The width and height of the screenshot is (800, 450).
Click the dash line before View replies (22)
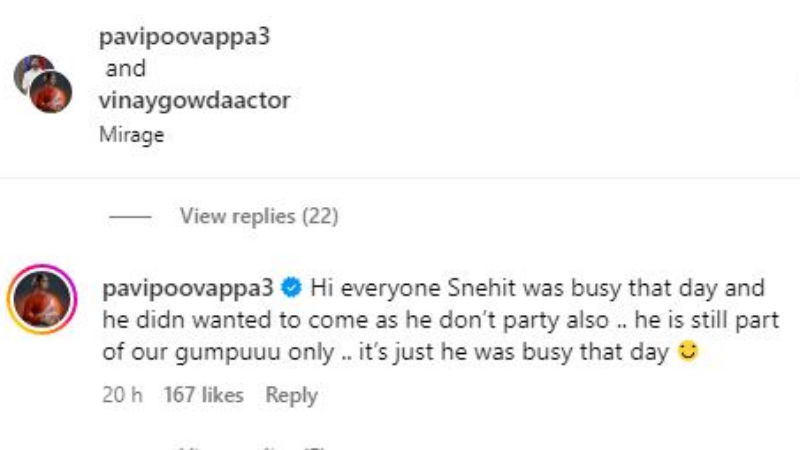[128, 216]
